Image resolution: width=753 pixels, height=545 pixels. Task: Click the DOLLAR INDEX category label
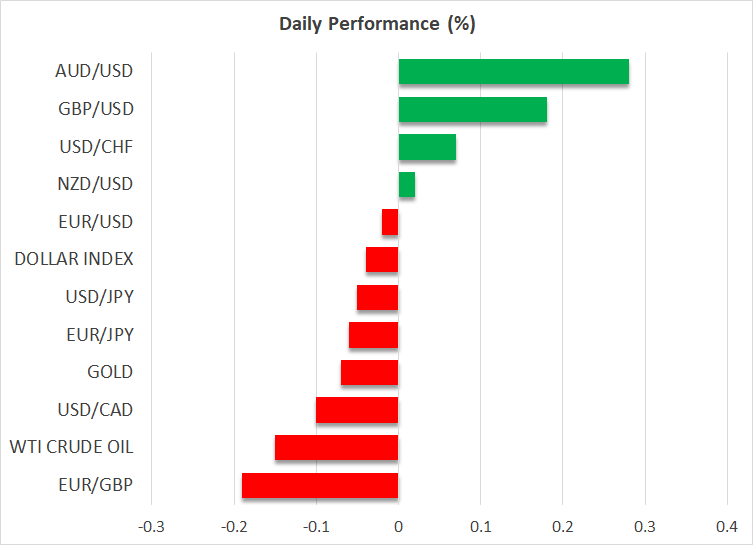tap(74, 259)
